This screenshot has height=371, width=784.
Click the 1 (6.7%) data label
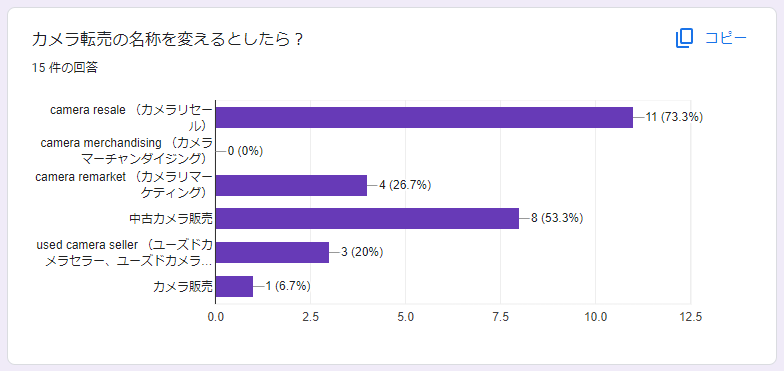(x=288, y=286)
